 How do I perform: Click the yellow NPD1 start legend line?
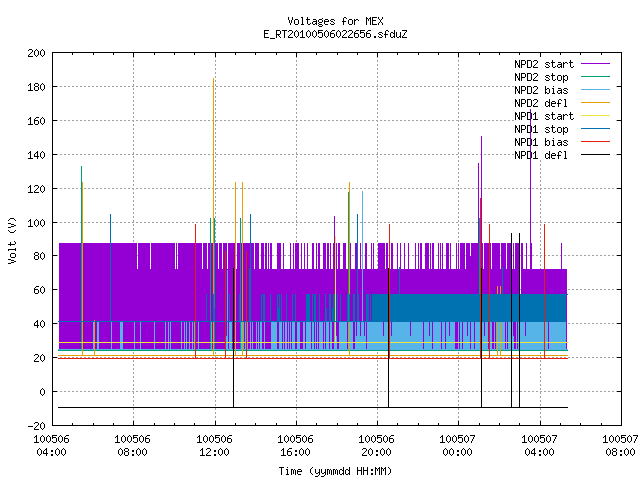point(595,116)
